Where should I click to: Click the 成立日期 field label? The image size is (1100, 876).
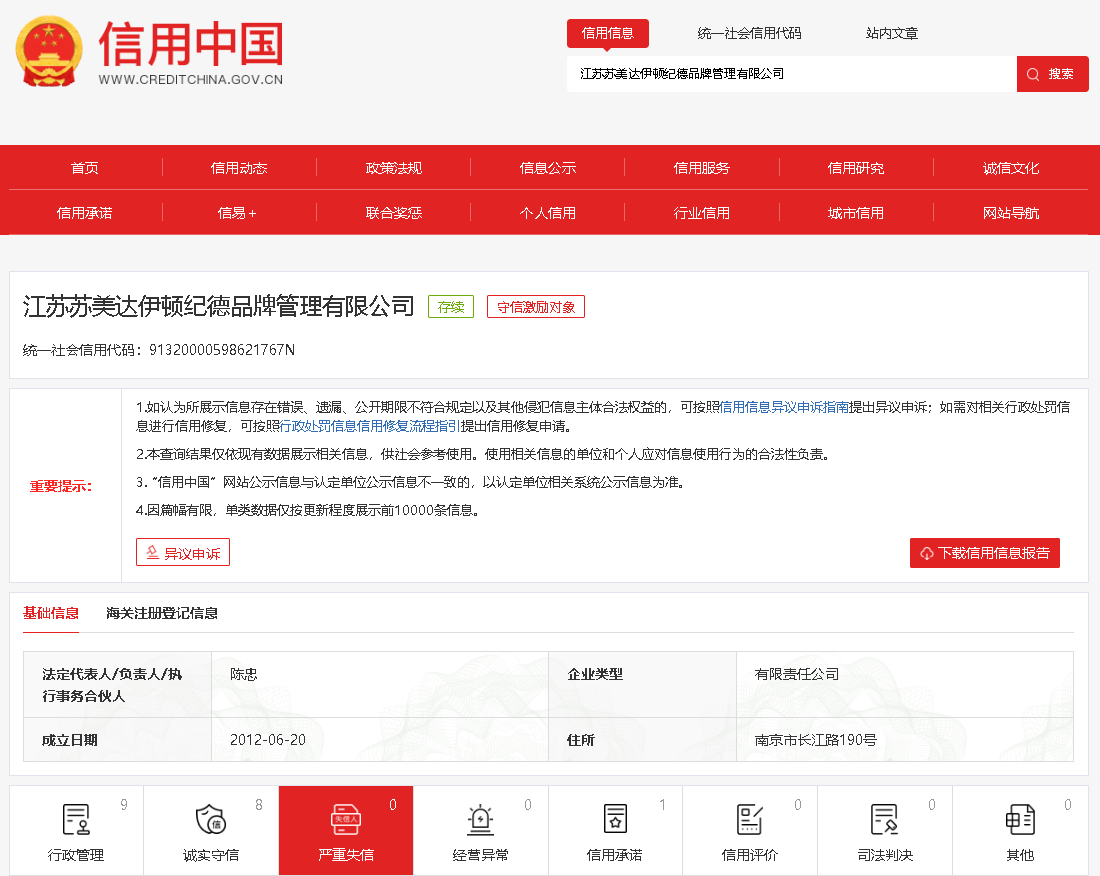point(69,740)
